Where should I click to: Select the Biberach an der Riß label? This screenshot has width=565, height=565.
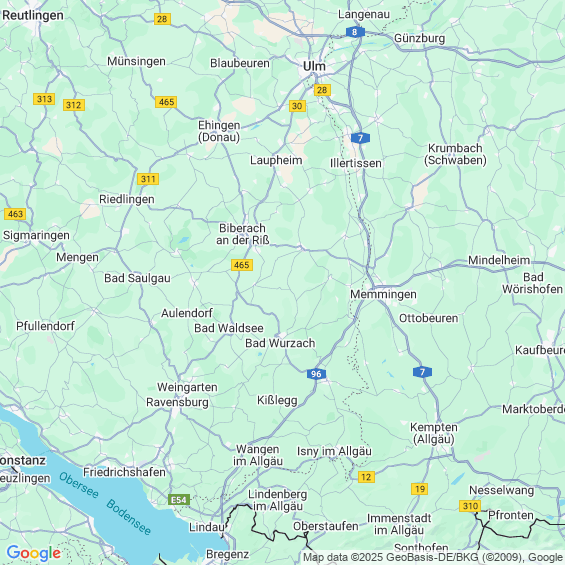243,234
